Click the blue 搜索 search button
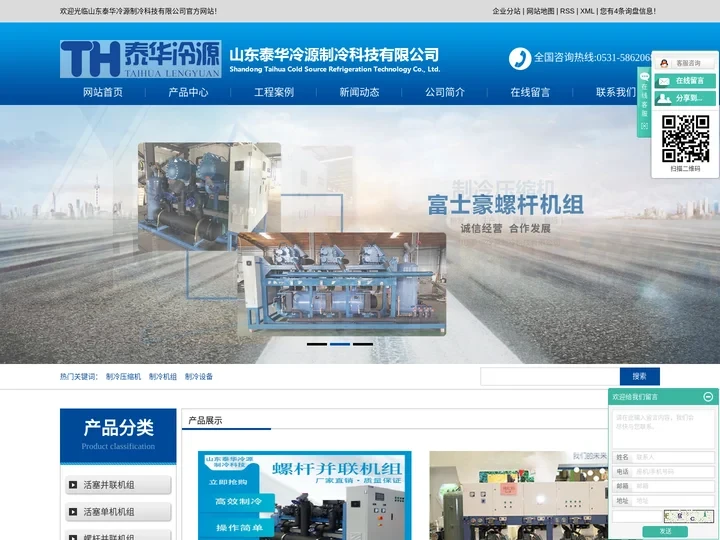Image resolution: width=720 pixels, height=540 pixels. click(639, 376)
